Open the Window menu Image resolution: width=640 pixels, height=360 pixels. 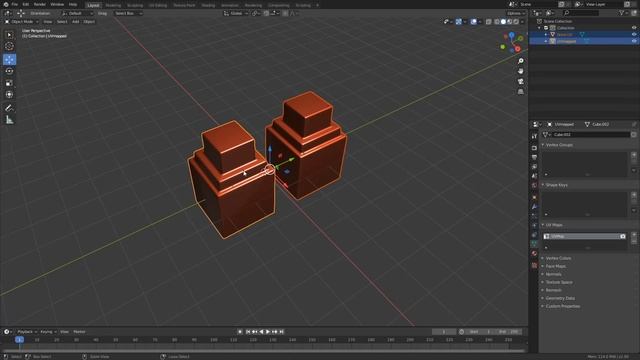coord(57,4)
